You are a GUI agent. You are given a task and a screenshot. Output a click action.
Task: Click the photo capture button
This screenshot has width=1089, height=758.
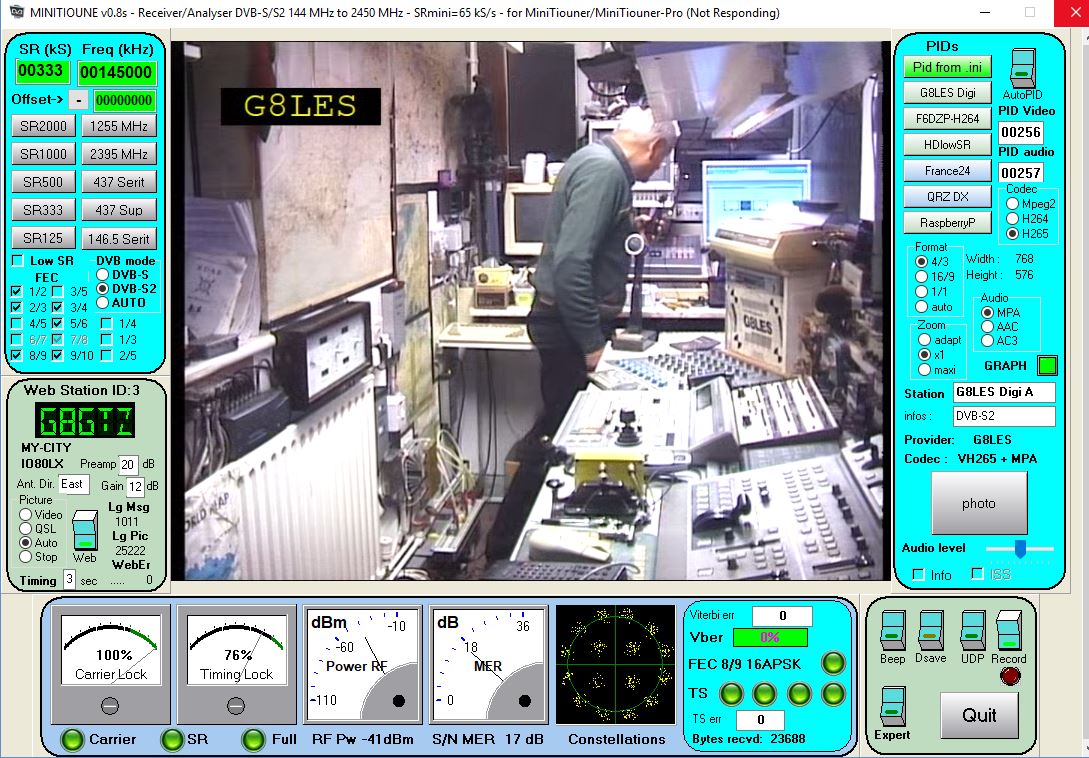point(978,503)
